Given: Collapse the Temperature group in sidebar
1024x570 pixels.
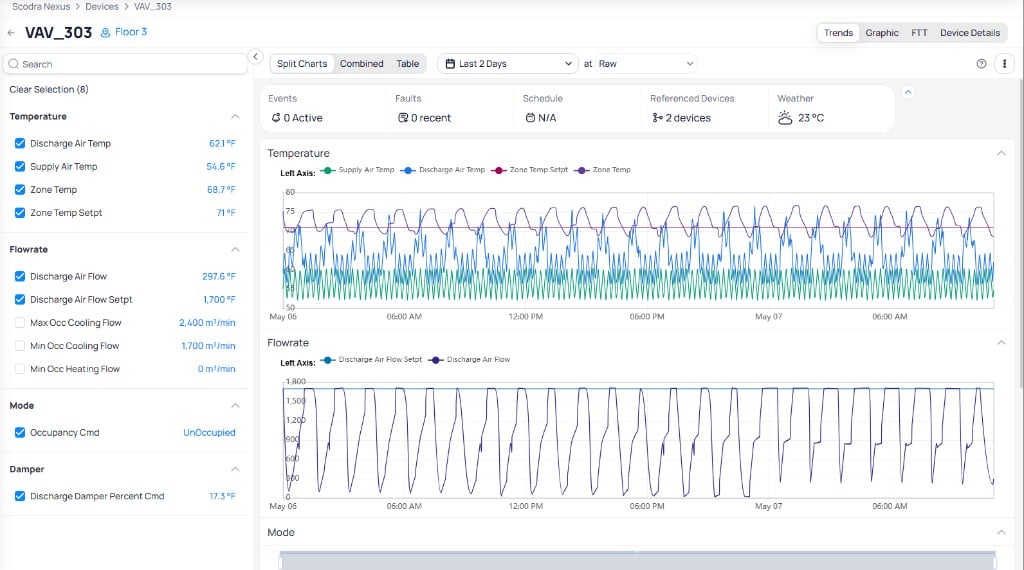Looking at the screenshot, I should click(x=235, y=117).
